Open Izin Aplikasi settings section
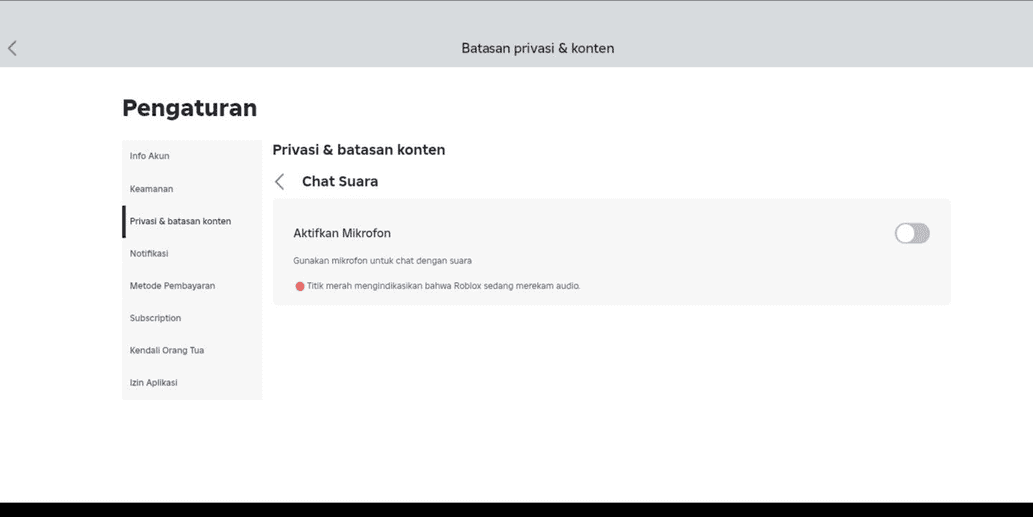The width and height of the screenshot is (1033, 517). pos(154,383)
